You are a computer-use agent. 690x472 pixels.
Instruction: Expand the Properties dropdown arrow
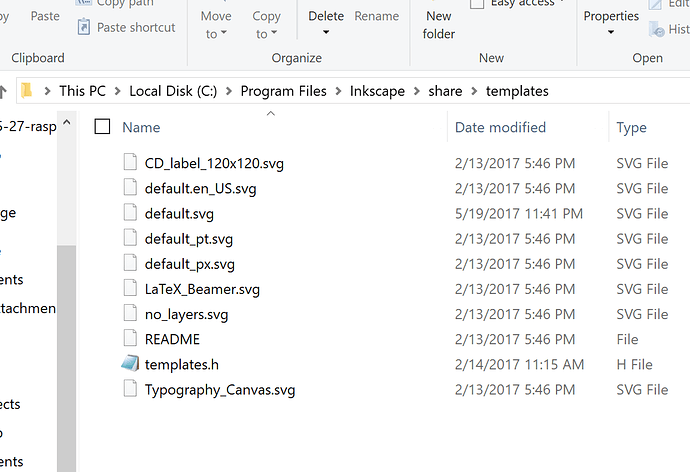(x=611, y=32)
